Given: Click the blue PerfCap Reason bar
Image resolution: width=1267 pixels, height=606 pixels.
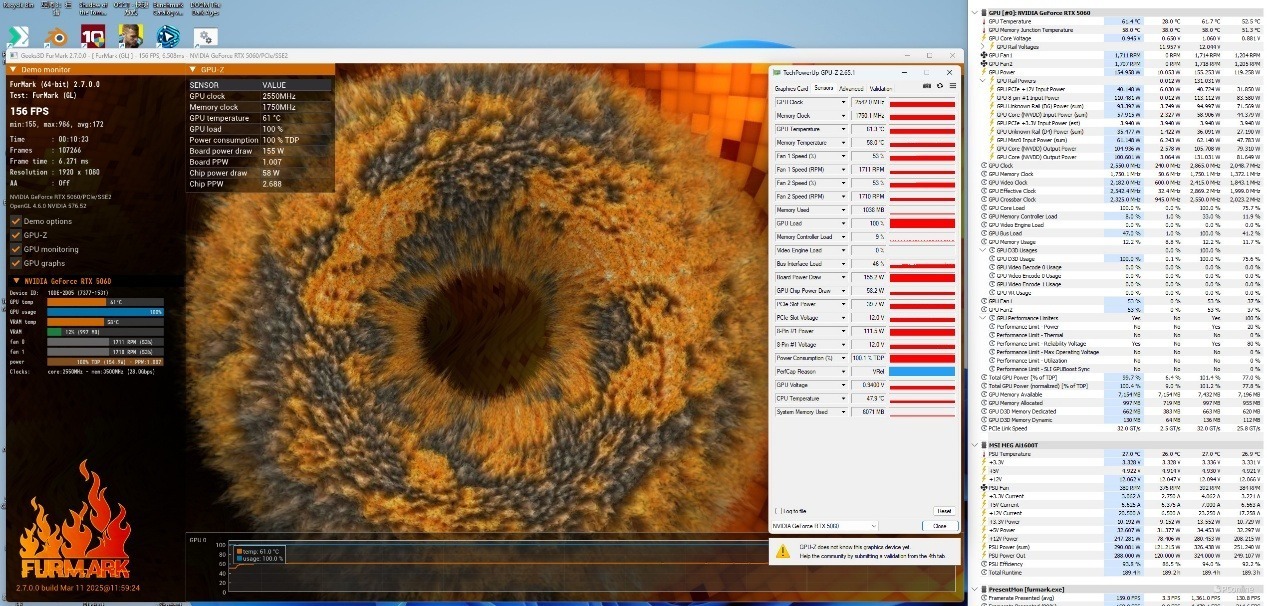Looking at the screenshot, I should click(x=922, y=371).
